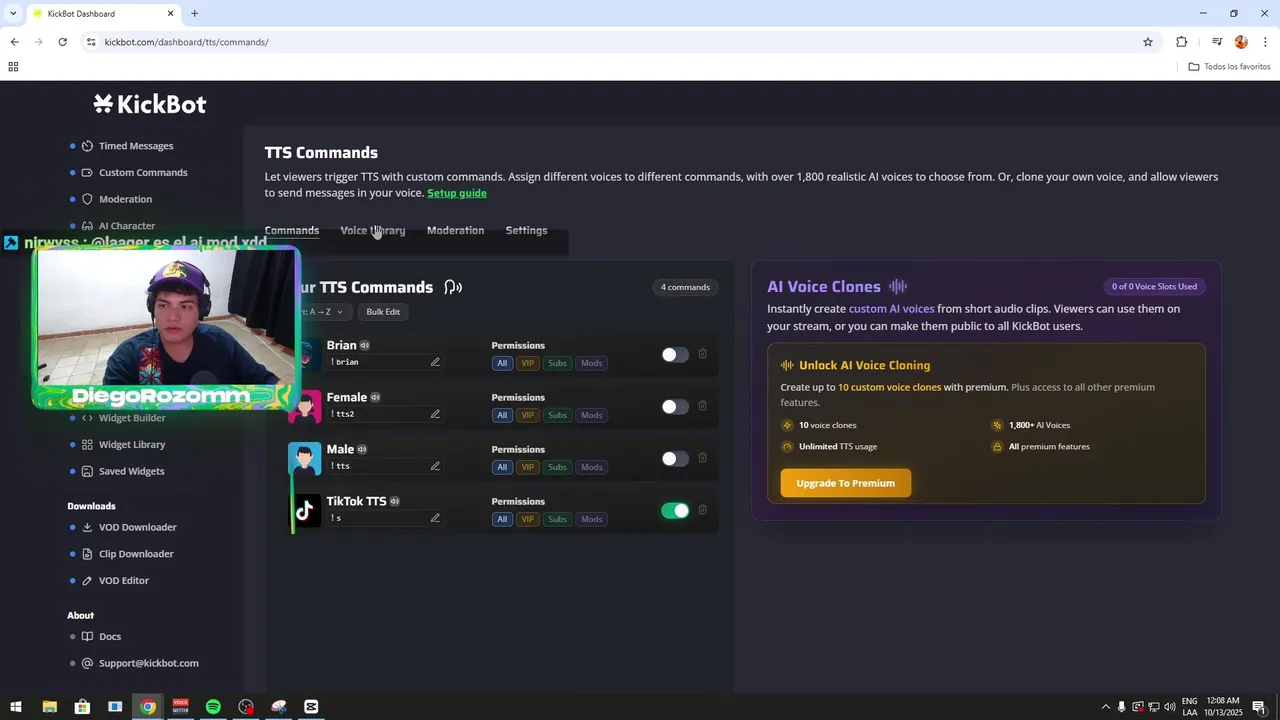Switch to the Voice Library tab

click(x=373, y=230)
